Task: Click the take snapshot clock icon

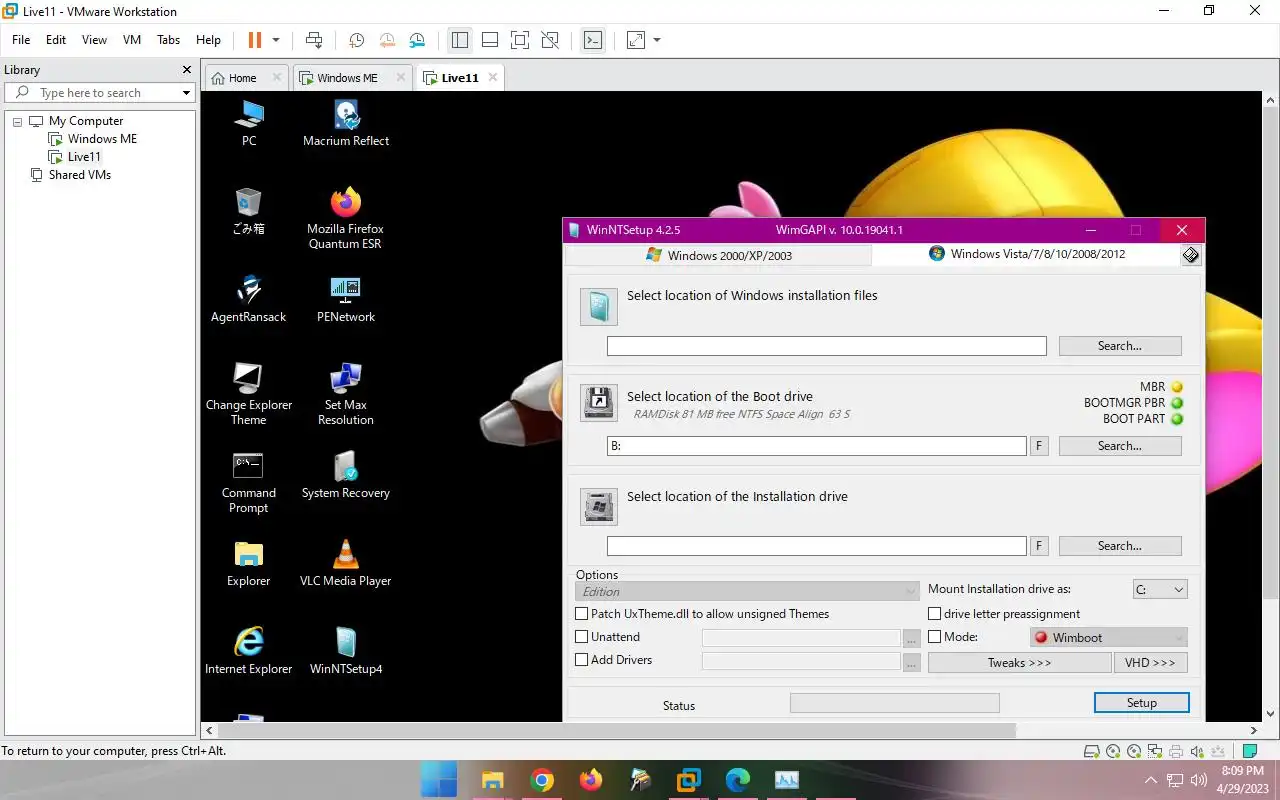Action: 356,40
